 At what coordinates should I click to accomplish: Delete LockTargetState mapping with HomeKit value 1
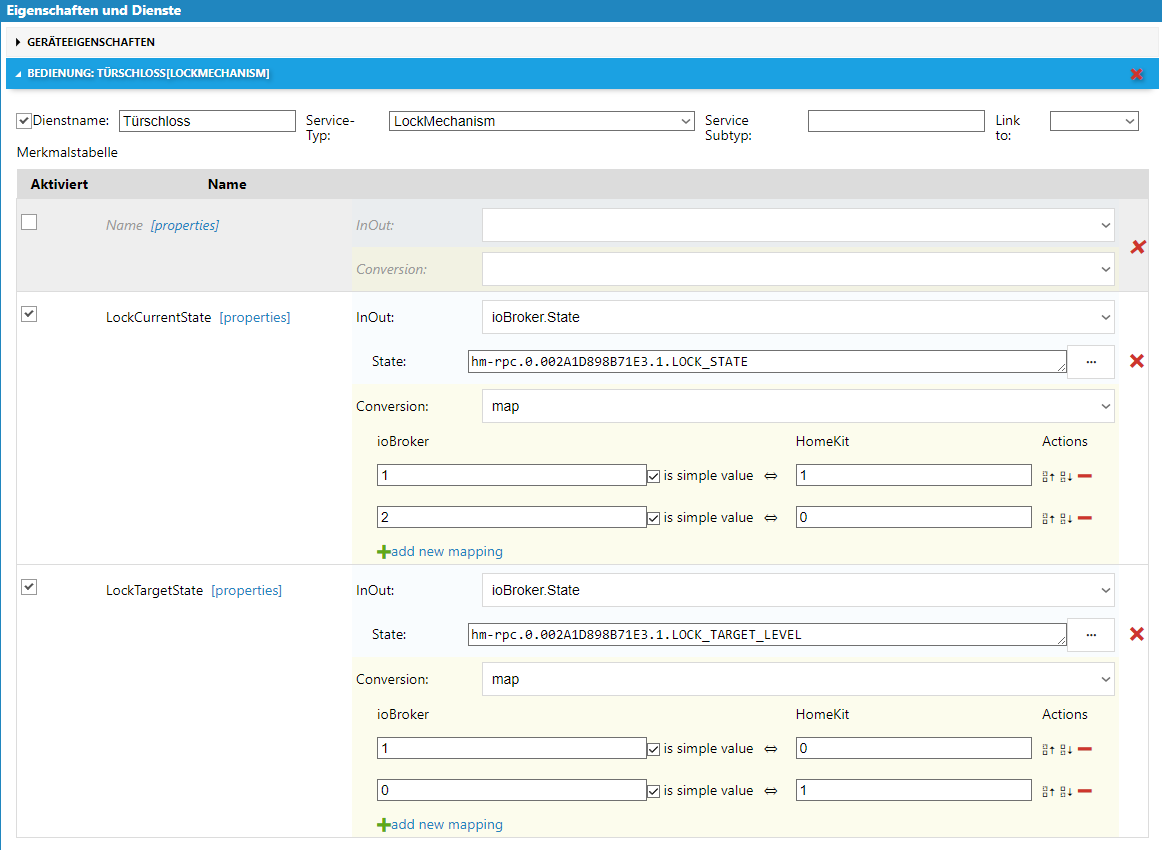point(1085,791)
